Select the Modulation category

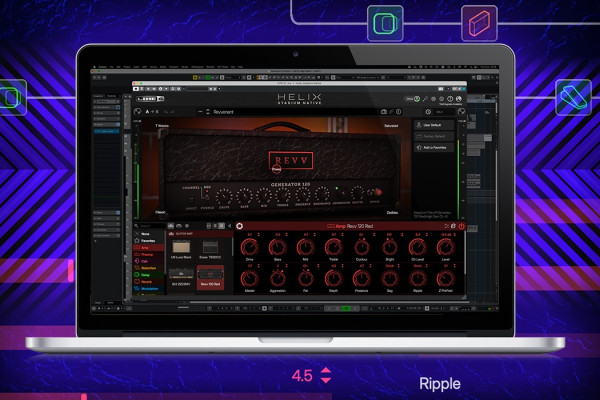[149, 289]
